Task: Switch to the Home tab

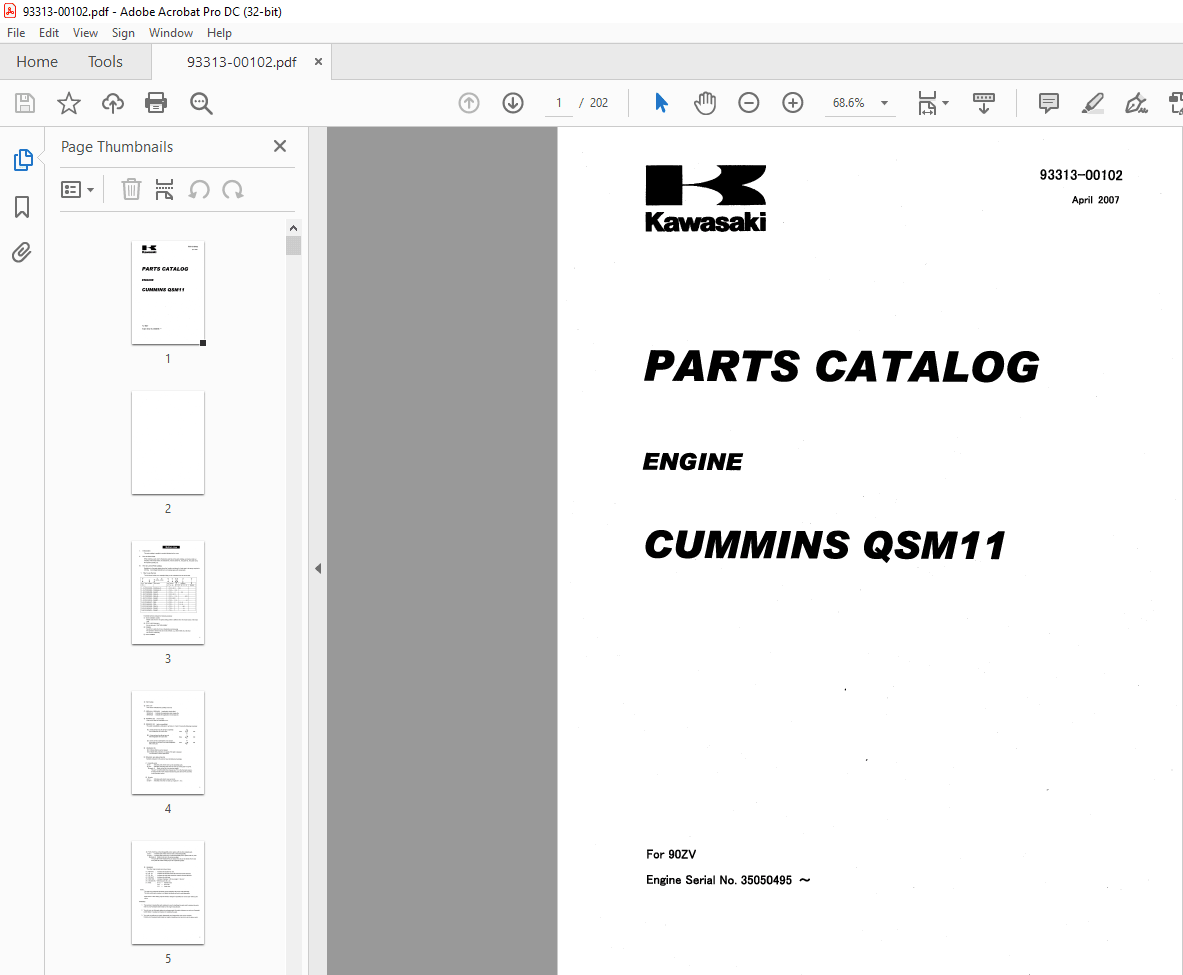Action: pos(37,61)
